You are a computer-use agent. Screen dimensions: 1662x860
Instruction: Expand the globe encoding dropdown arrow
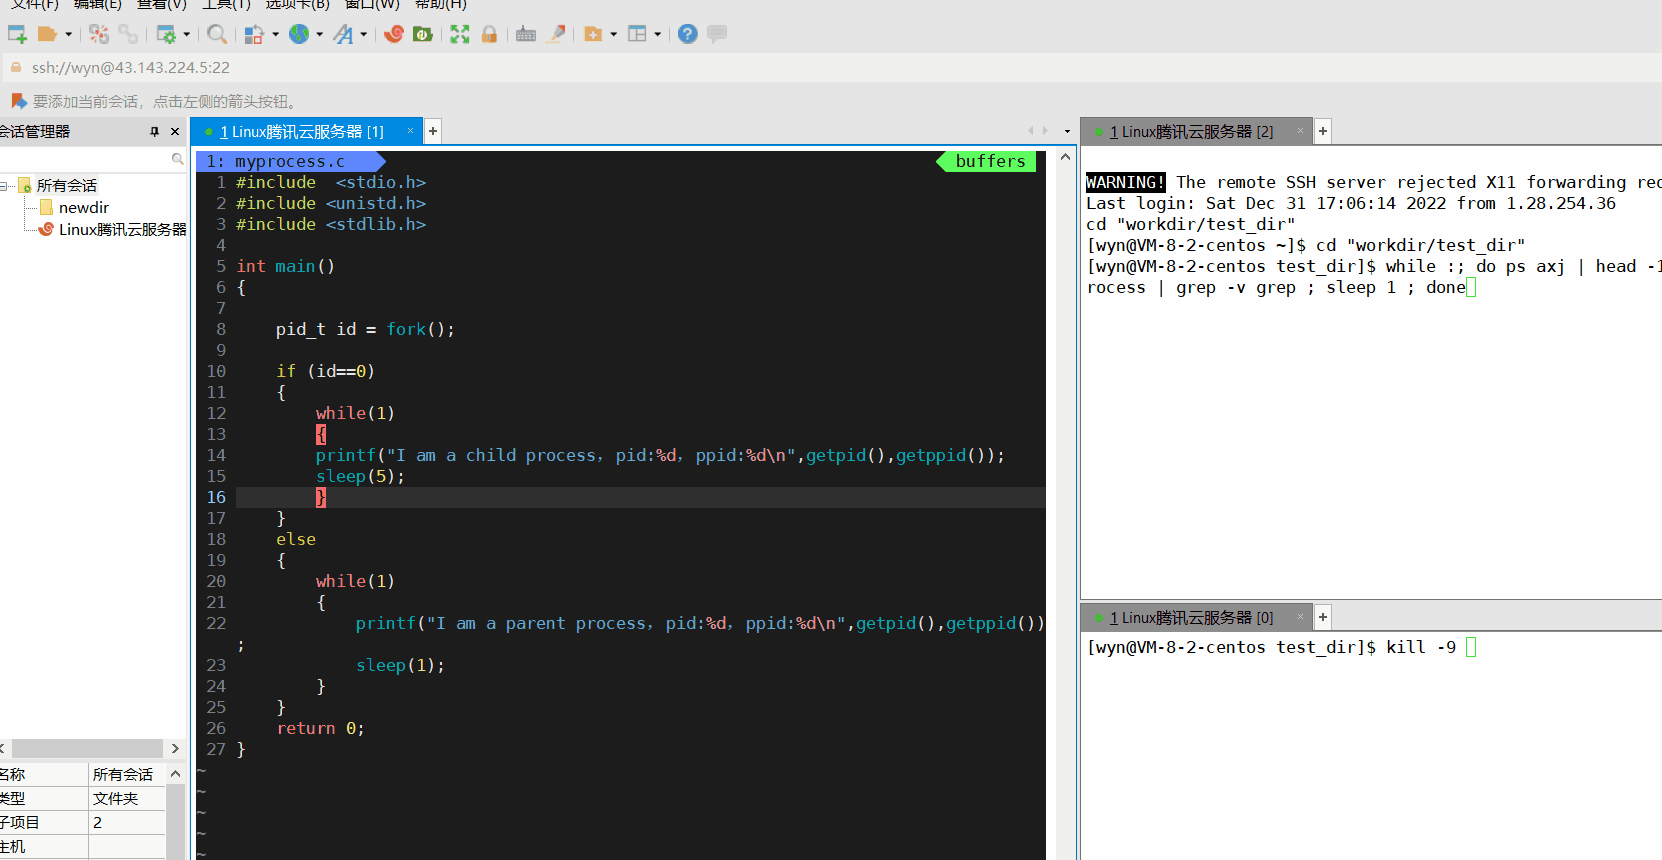(319, 35)
